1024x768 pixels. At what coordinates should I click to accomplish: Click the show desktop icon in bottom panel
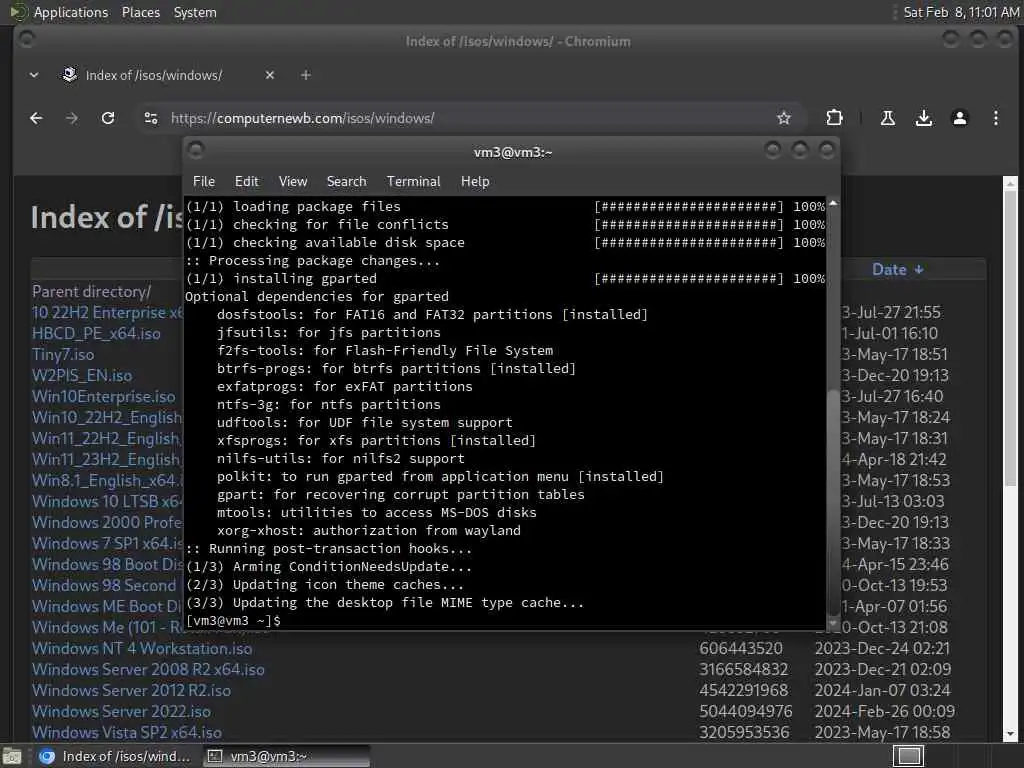coord(12,756)
